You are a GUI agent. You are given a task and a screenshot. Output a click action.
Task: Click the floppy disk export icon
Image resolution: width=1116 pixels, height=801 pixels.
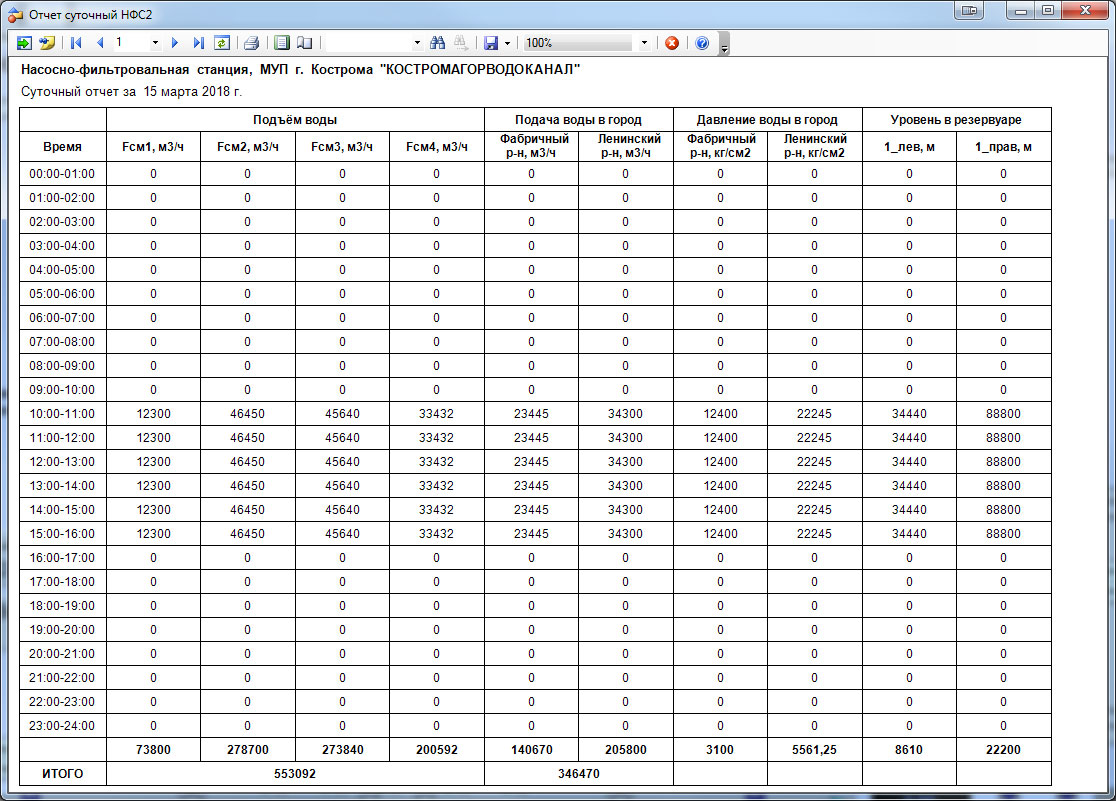coord(491,43)
